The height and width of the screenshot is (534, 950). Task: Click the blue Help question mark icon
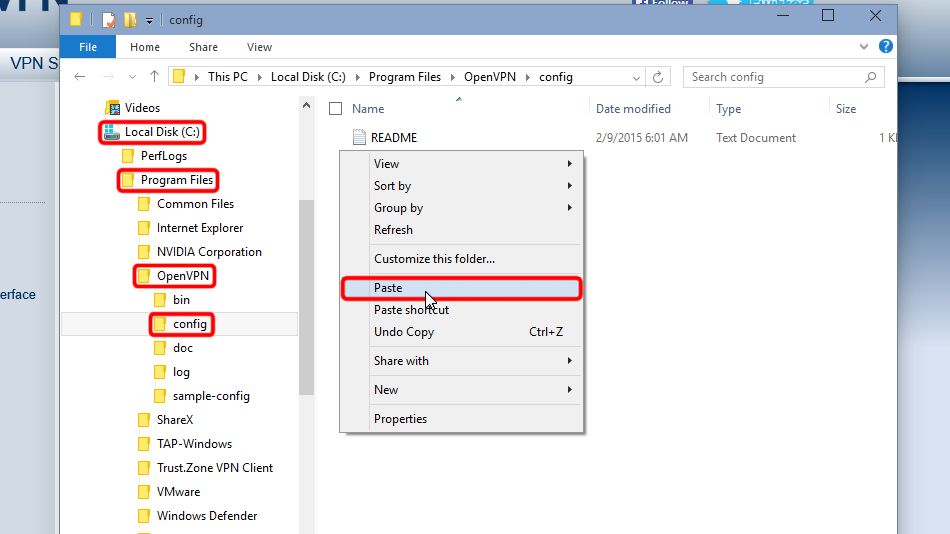[x=885, y=47]
